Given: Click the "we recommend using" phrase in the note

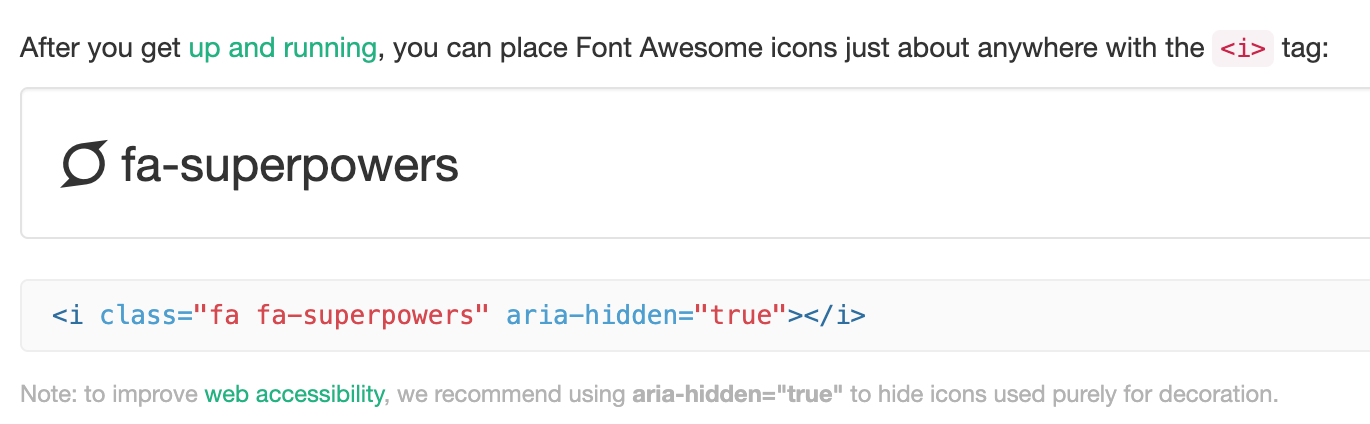Looking at the screenshot, I should pyautogui.click(x=512, y=394).
